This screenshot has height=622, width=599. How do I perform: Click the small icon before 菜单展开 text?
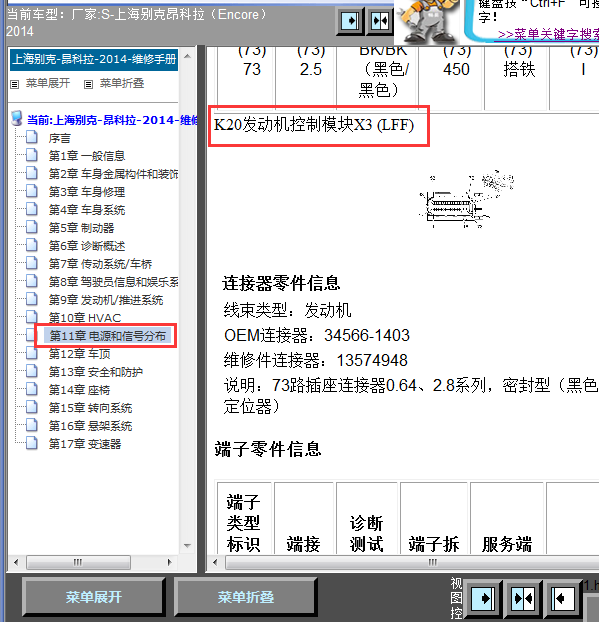(15, 84)
